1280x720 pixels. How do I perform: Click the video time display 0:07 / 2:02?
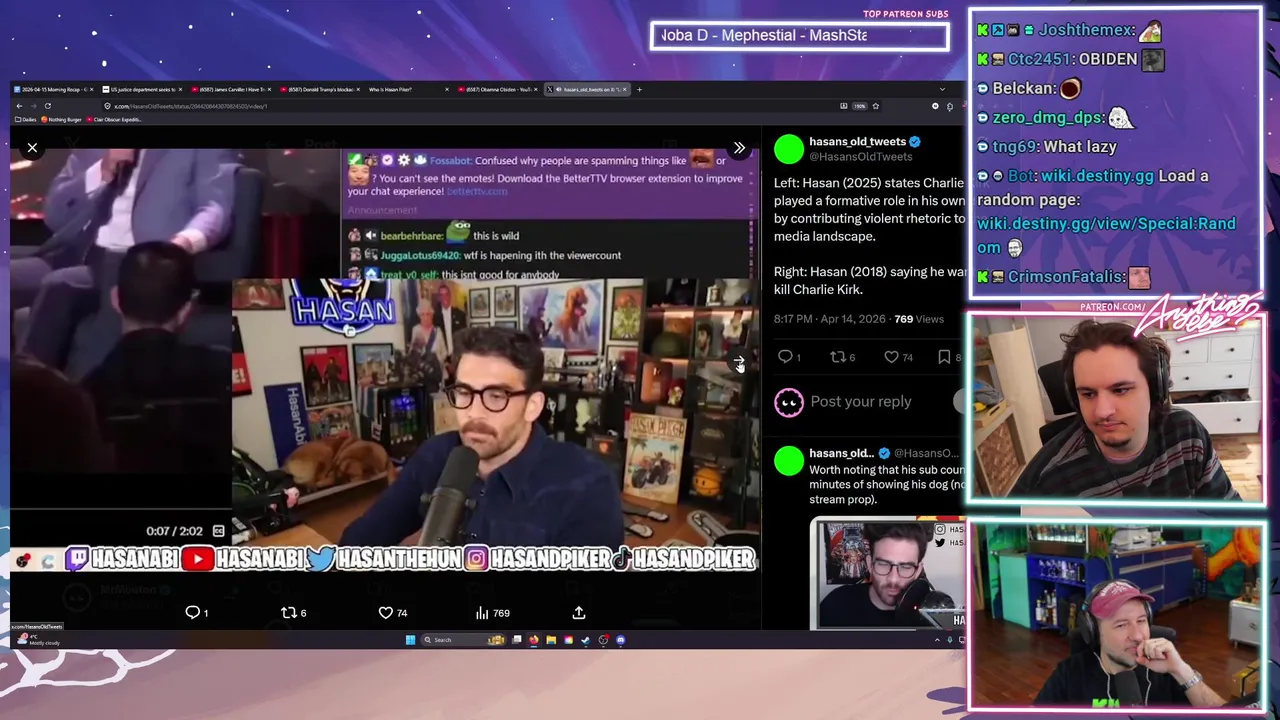point(175,531)
